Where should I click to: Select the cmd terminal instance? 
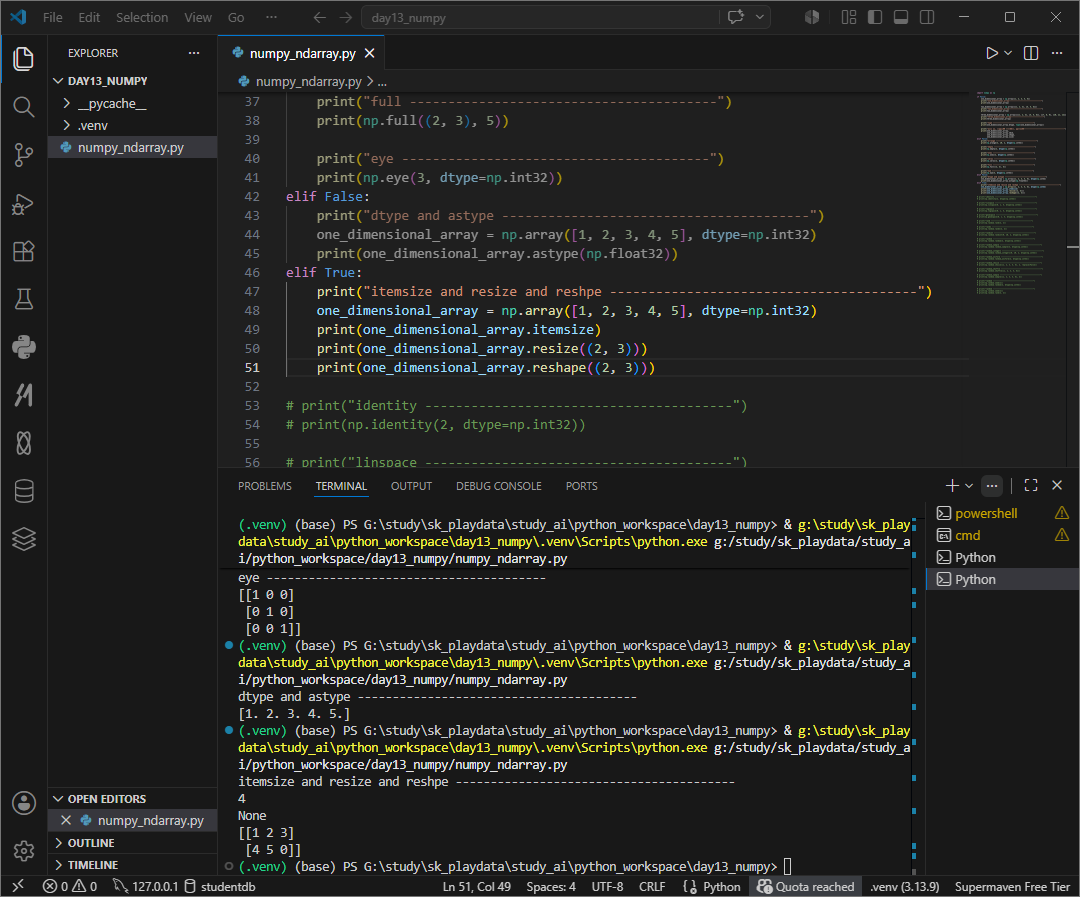pyautogui.click(x=1003, y=535)
